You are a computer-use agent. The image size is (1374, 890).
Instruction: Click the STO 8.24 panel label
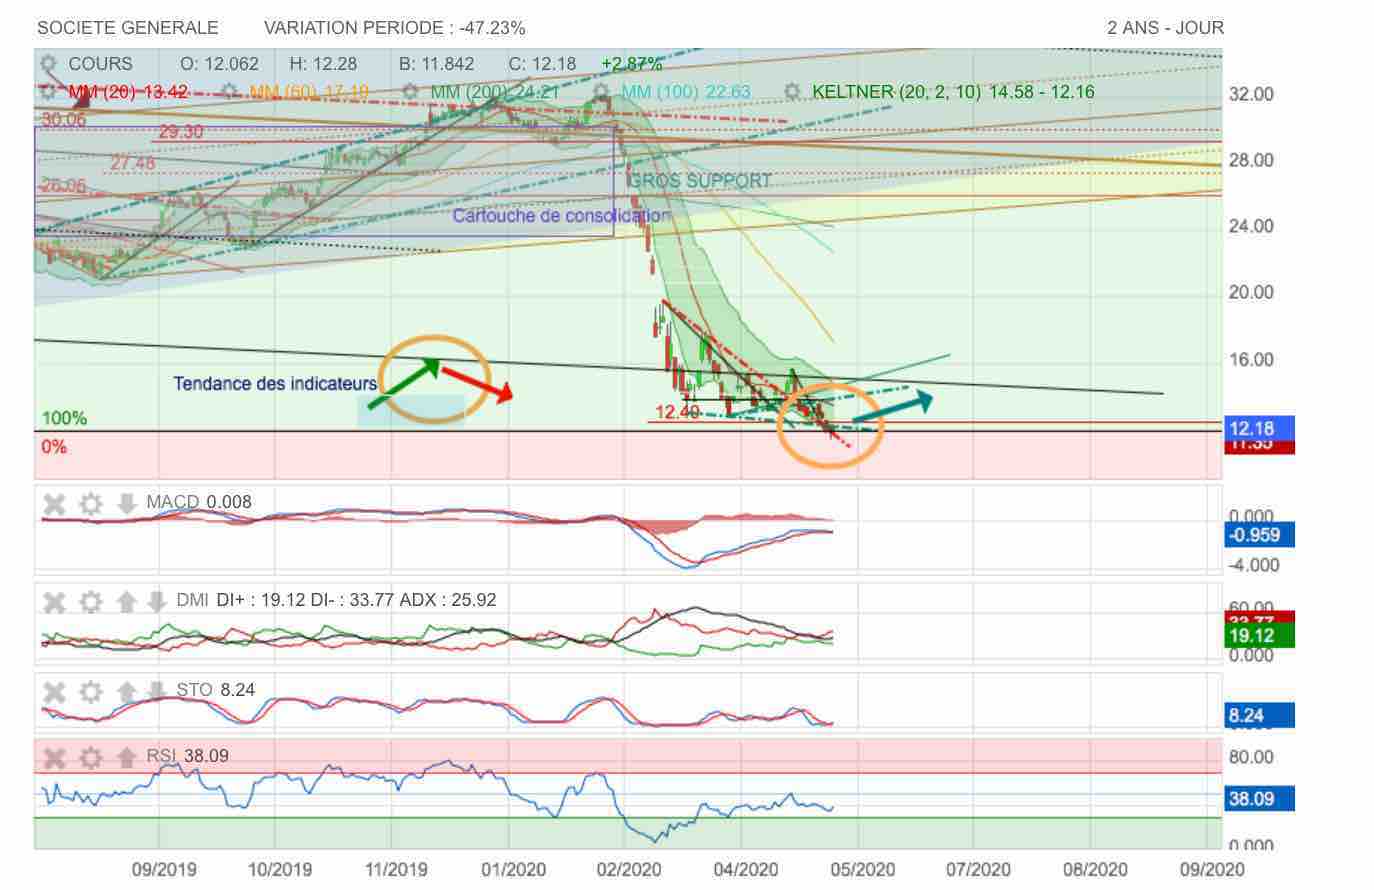pyautogui.click(x=216, y=690)
